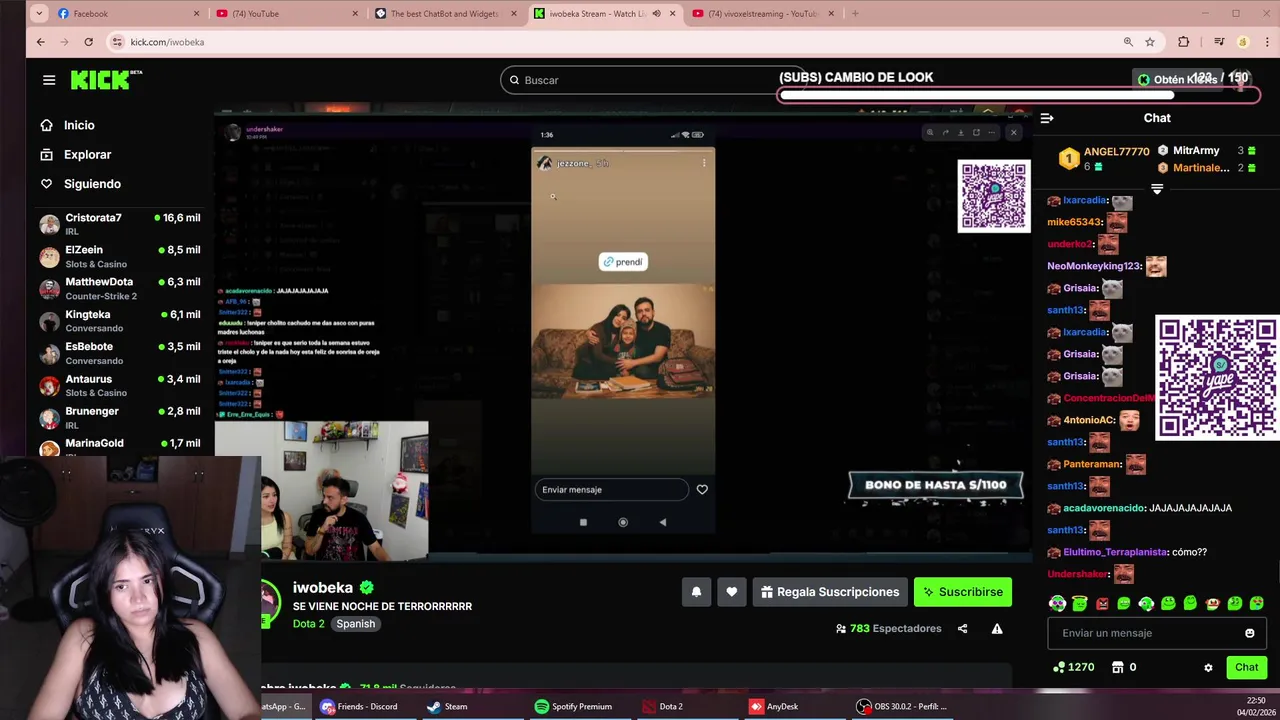Click iwobeka channel name title

coord(323,588)
